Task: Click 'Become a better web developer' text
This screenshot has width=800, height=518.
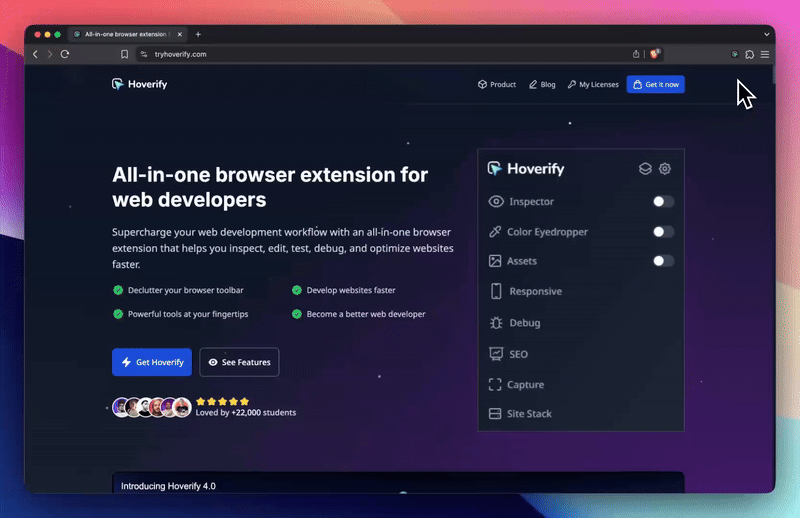Action: [x=366, y=314]
